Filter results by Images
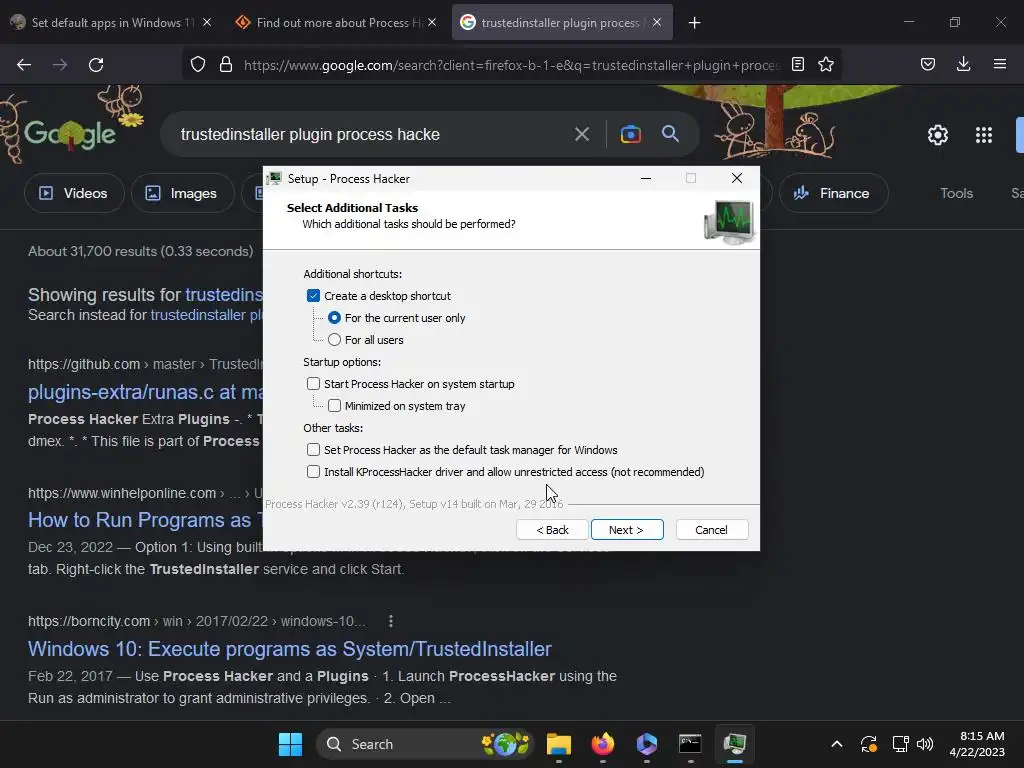 coord(182,193)
